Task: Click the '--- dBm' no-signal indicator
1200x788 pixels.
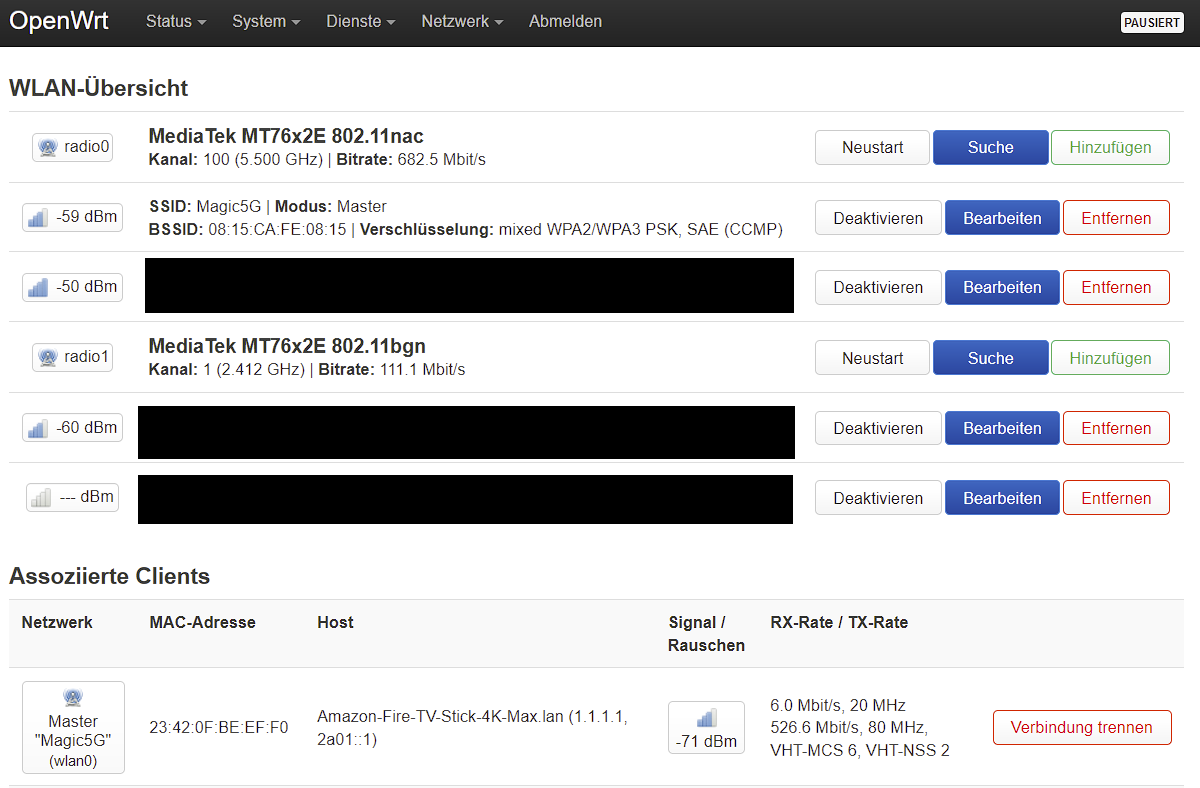Action: [72, 497]
